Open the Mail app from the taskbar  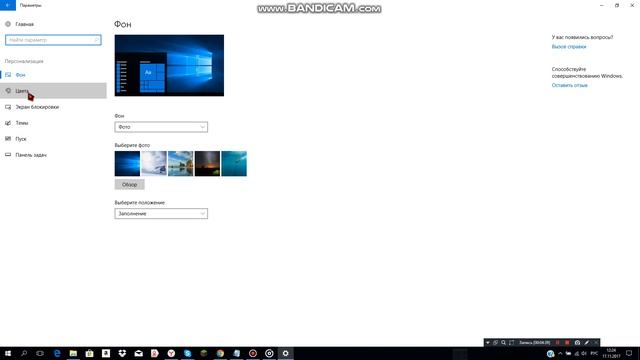click(138, 353)
